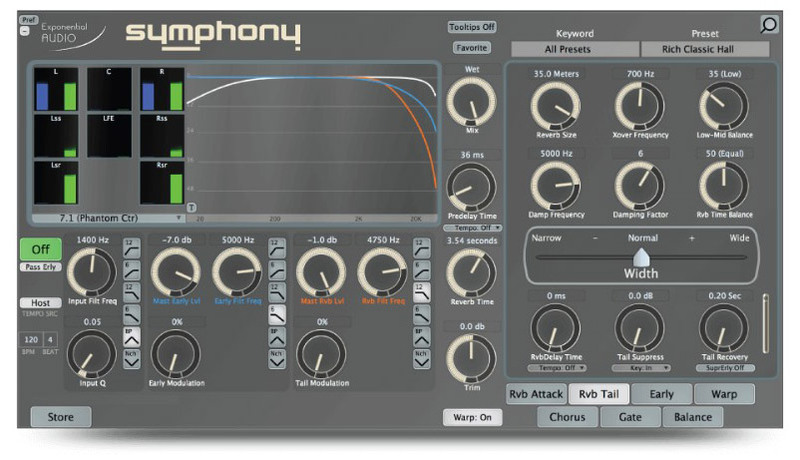800x460 pixels.
Task: Set Rvb filter to 6 dB high-pass
Action: [x=421, y=270]
